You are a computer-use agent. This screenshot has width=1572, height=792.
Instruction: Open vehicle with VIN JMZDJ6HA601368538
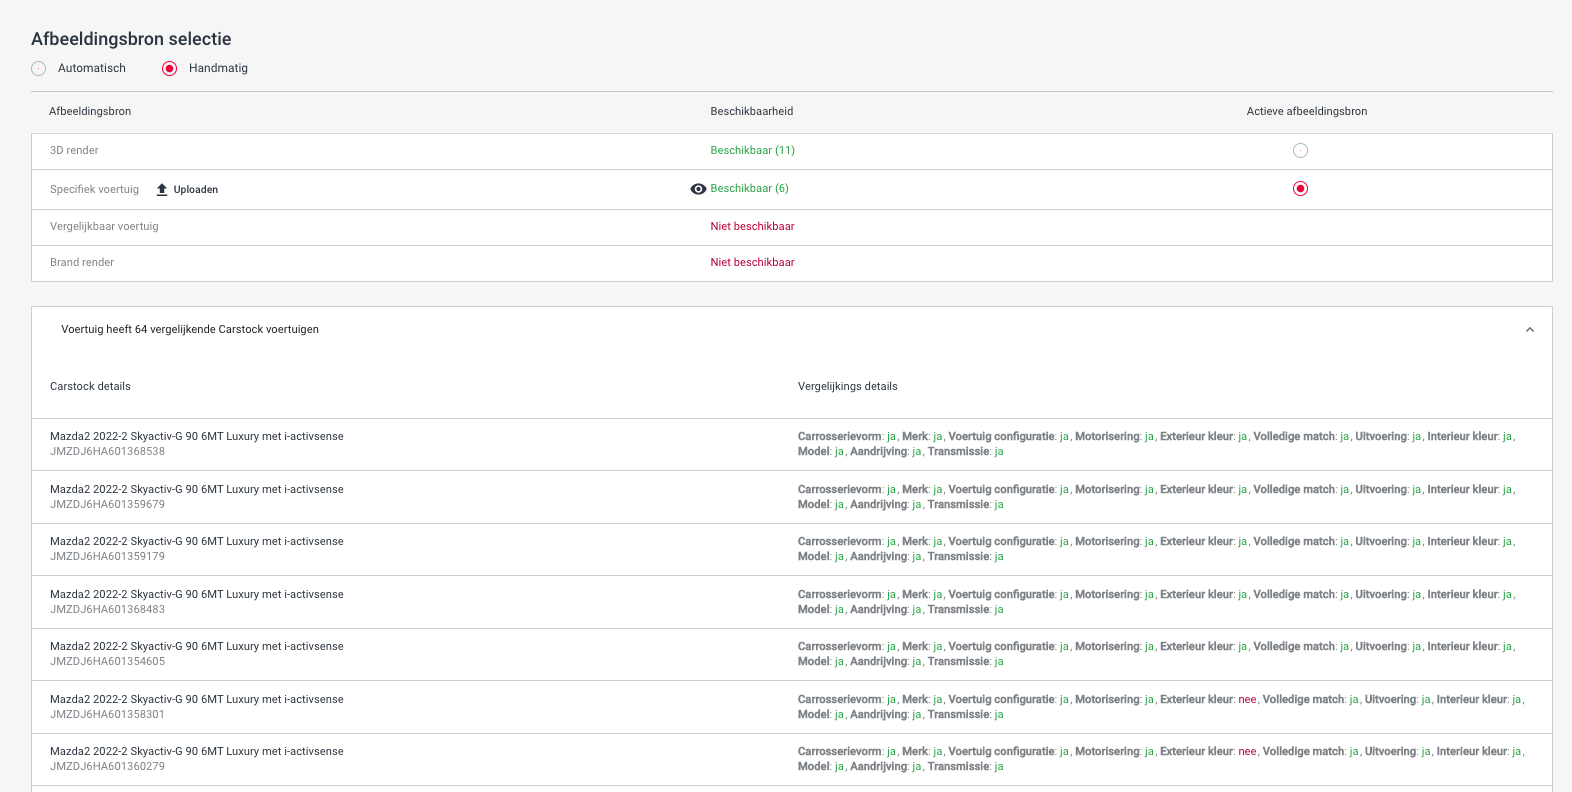[107, 452]
